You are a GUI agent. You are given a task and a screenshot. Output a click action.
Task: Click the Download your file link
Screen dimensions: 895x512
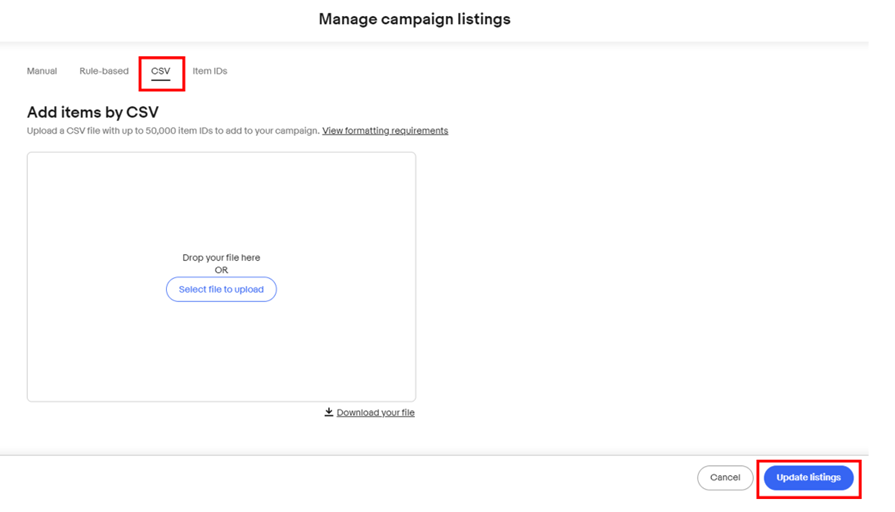point(375,412)
